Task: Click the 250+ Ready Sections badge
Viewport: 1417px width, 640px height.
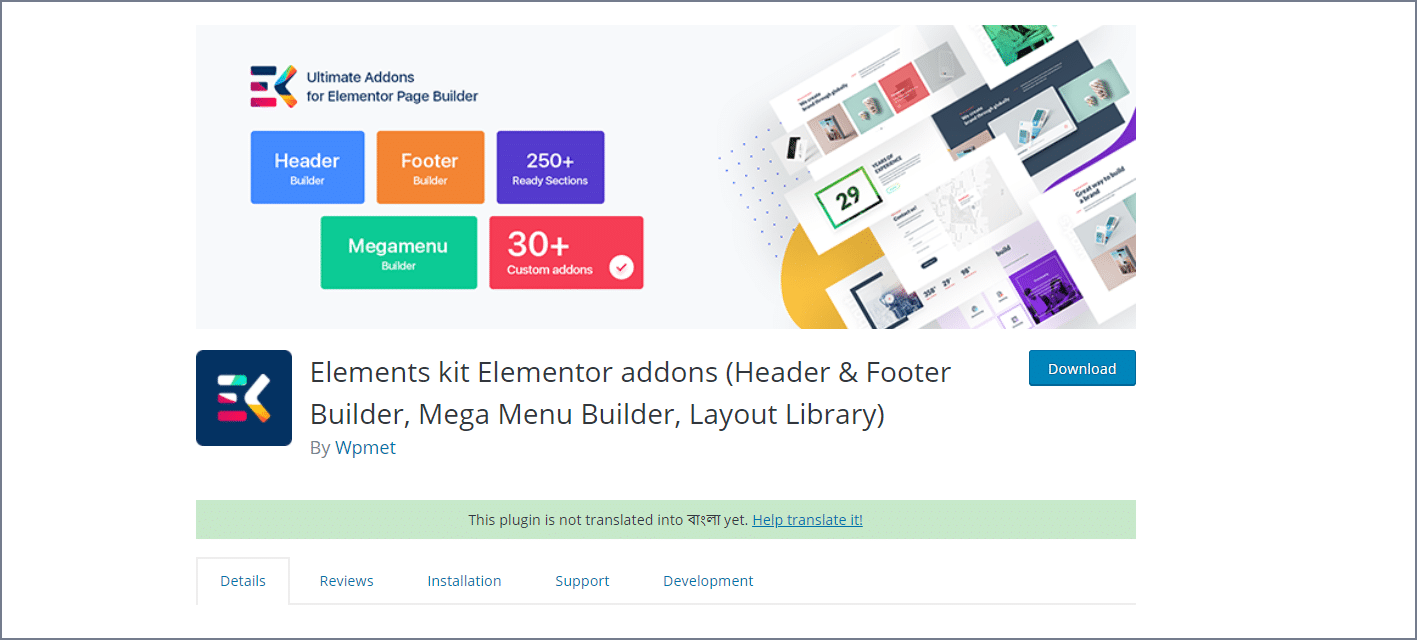Action: (550, 167)
